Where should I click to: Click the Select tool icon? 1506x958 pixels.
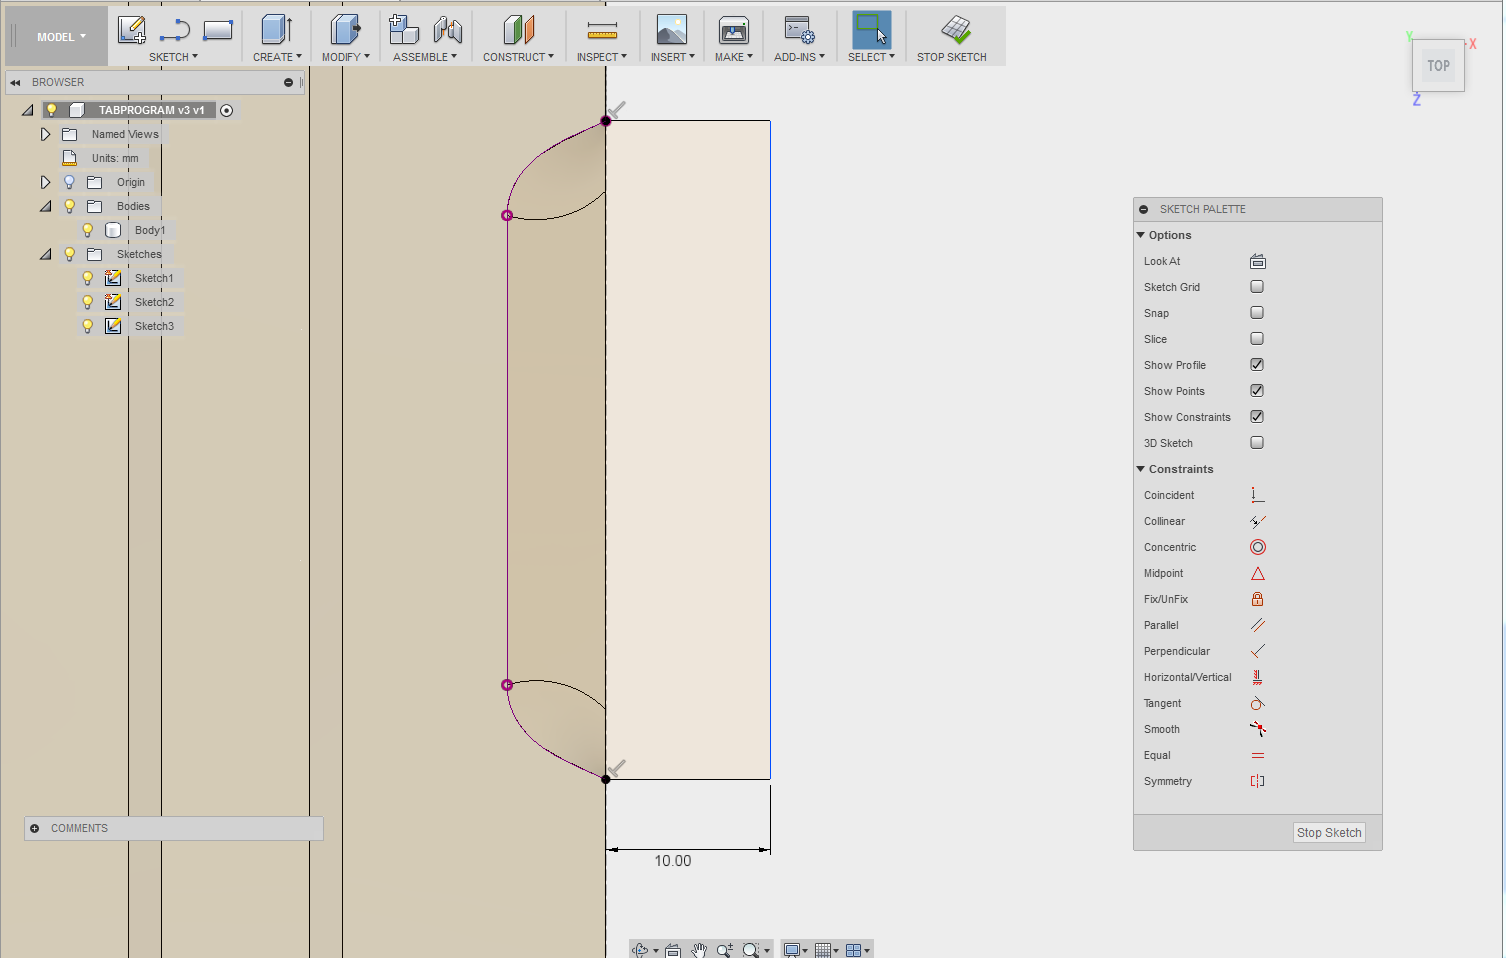coord(871,30)
